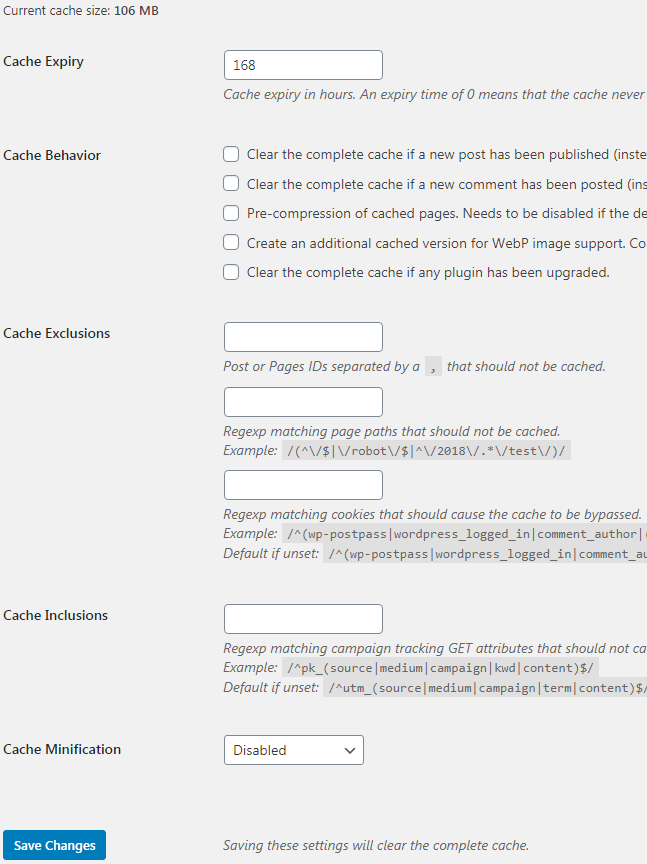Screen dimensions: 647x864
Task: Click the Post or Pages IDs exclusion field
Action: [303, 336]
